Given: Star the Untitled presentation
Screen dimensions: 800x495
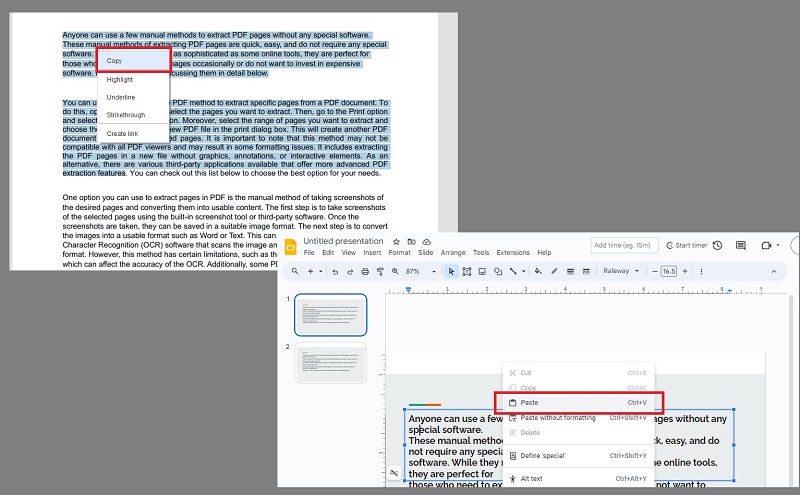Looking at the screenshot, I should pos(396,241).
